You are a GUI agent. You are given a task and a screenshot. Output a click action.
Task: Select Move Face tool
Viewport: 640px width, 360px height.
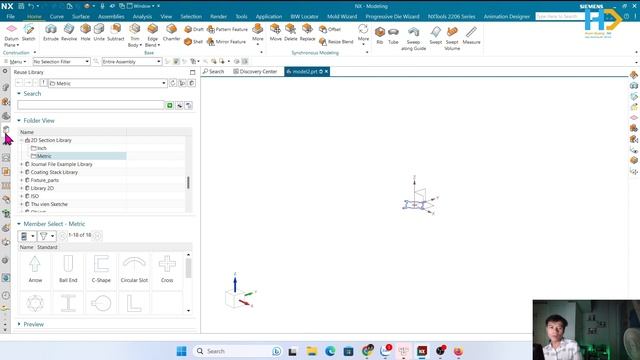pyautogui.click(x=276, y=33)
